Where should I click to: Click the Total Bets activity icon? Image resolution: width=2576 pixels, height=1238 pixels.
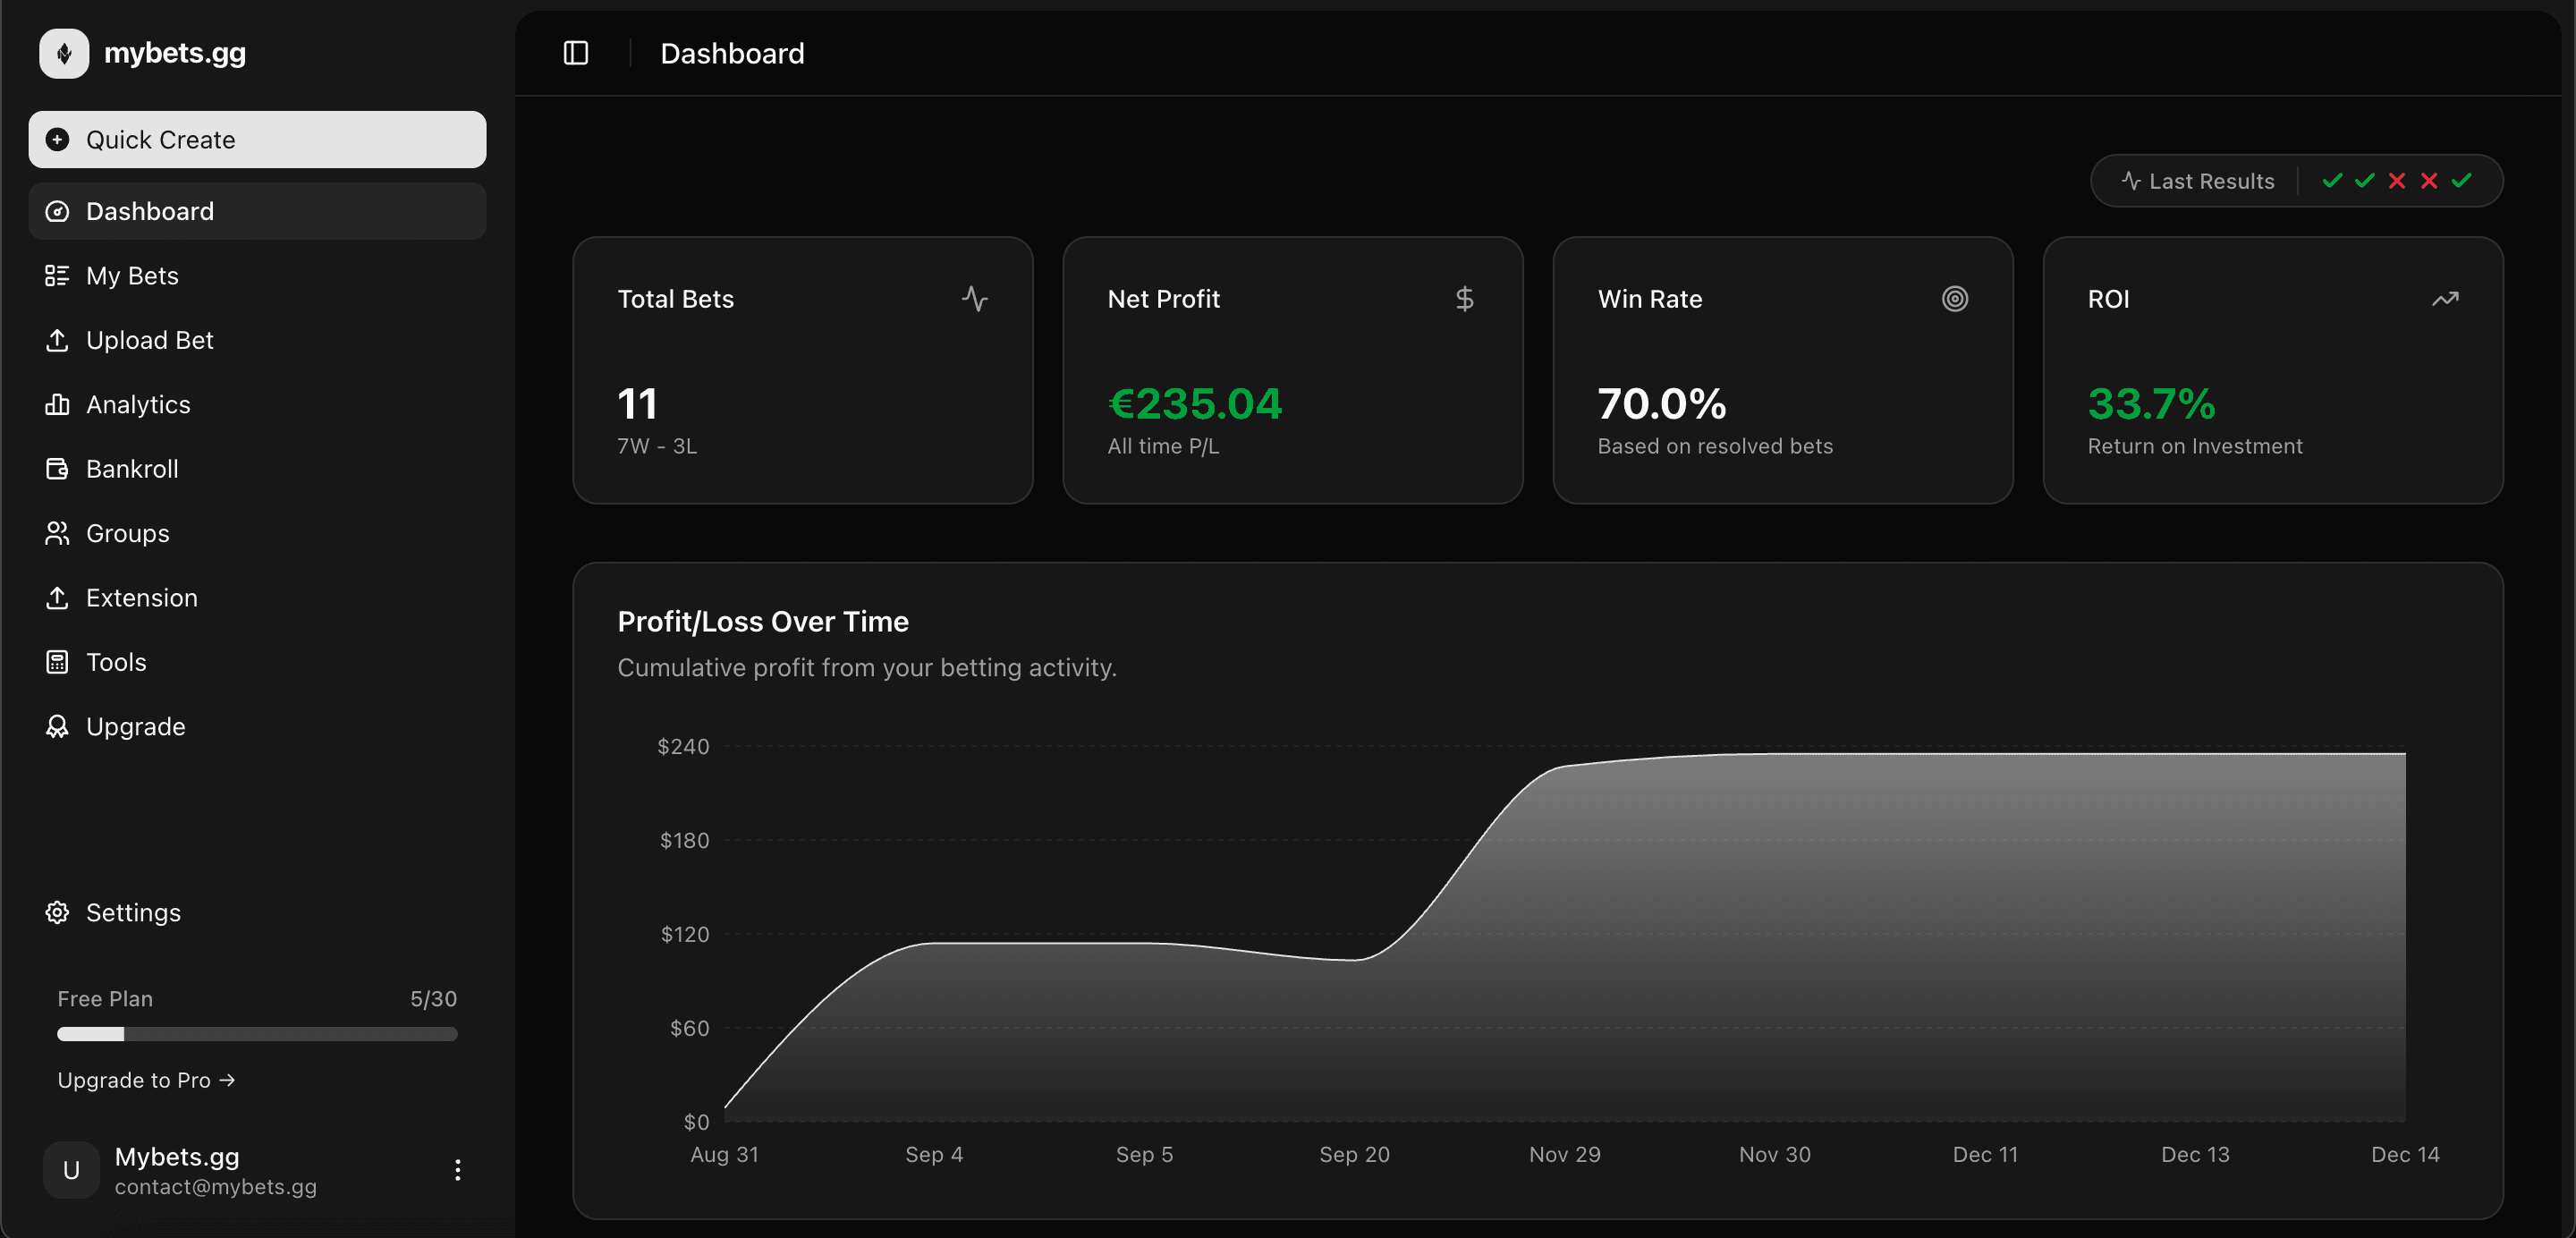click(974, 299)
